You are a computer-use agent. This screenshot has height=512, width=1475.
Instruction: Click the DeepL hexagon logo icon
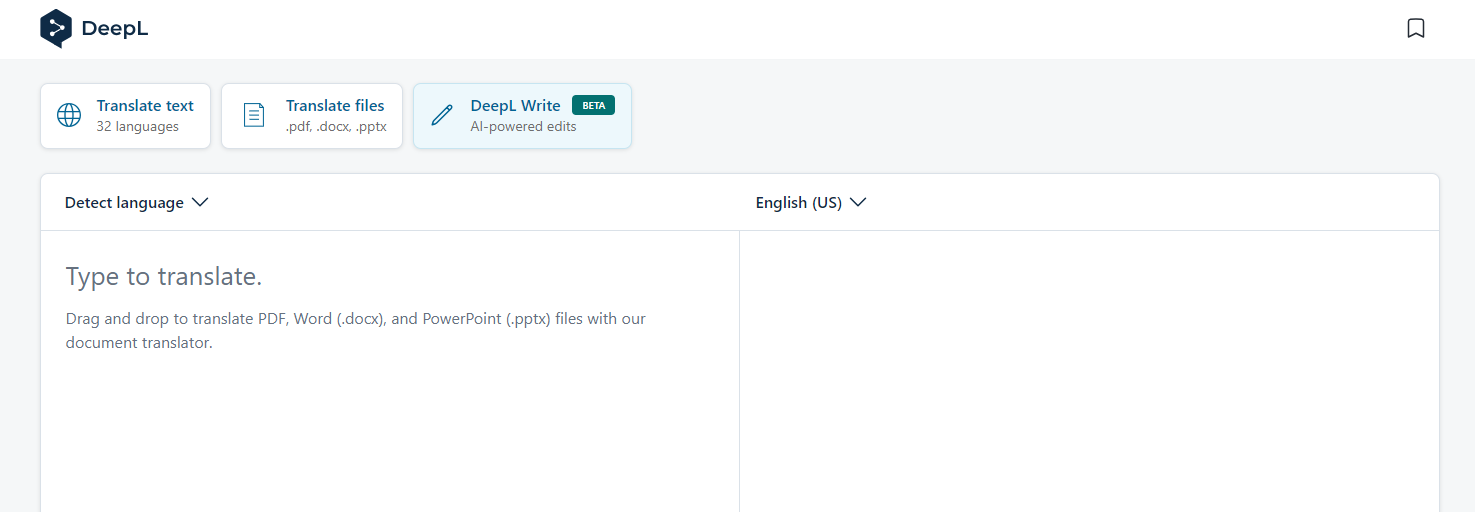coord(56,28)
